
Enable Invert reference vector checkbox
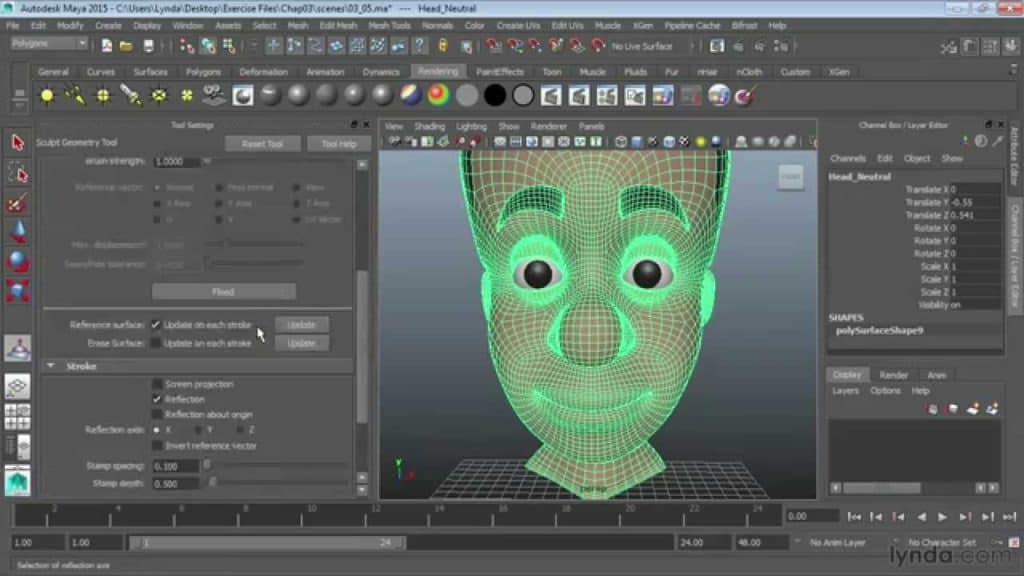pyautogui.click(x=157, y=445)
